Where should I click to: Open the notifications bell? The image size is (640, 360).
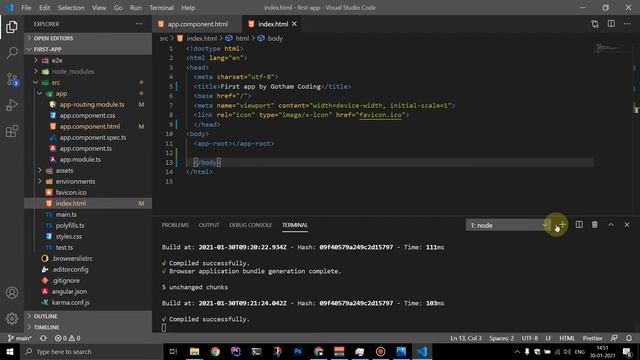click(629, 338)
